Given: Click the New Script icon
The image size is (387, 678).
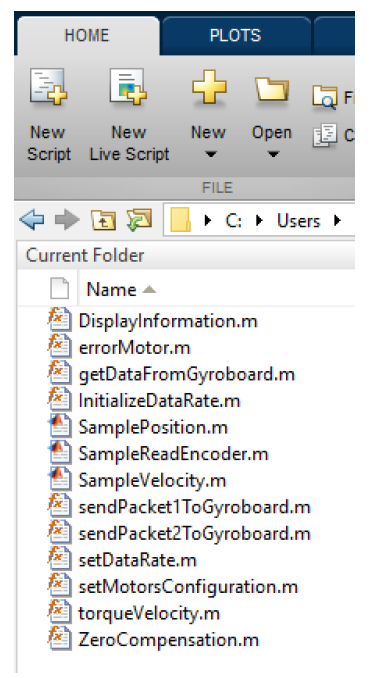Looking at the screenshot, I should (48, 87).
